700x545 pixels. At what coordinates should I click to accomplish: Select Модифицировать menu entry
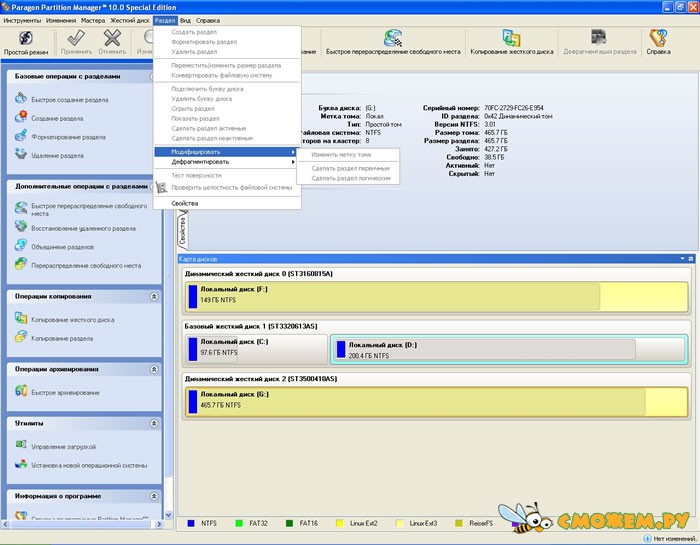[225, 152]
